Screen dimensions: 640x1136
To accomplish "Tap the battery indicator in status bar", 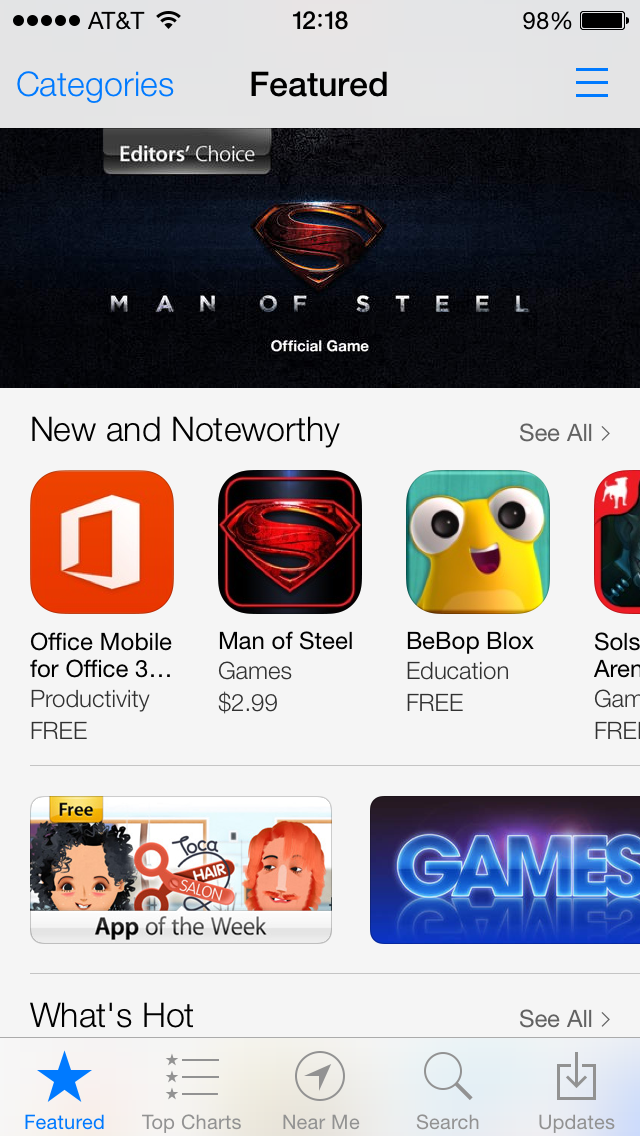I will pyautogui.click(x=604, y=21).
